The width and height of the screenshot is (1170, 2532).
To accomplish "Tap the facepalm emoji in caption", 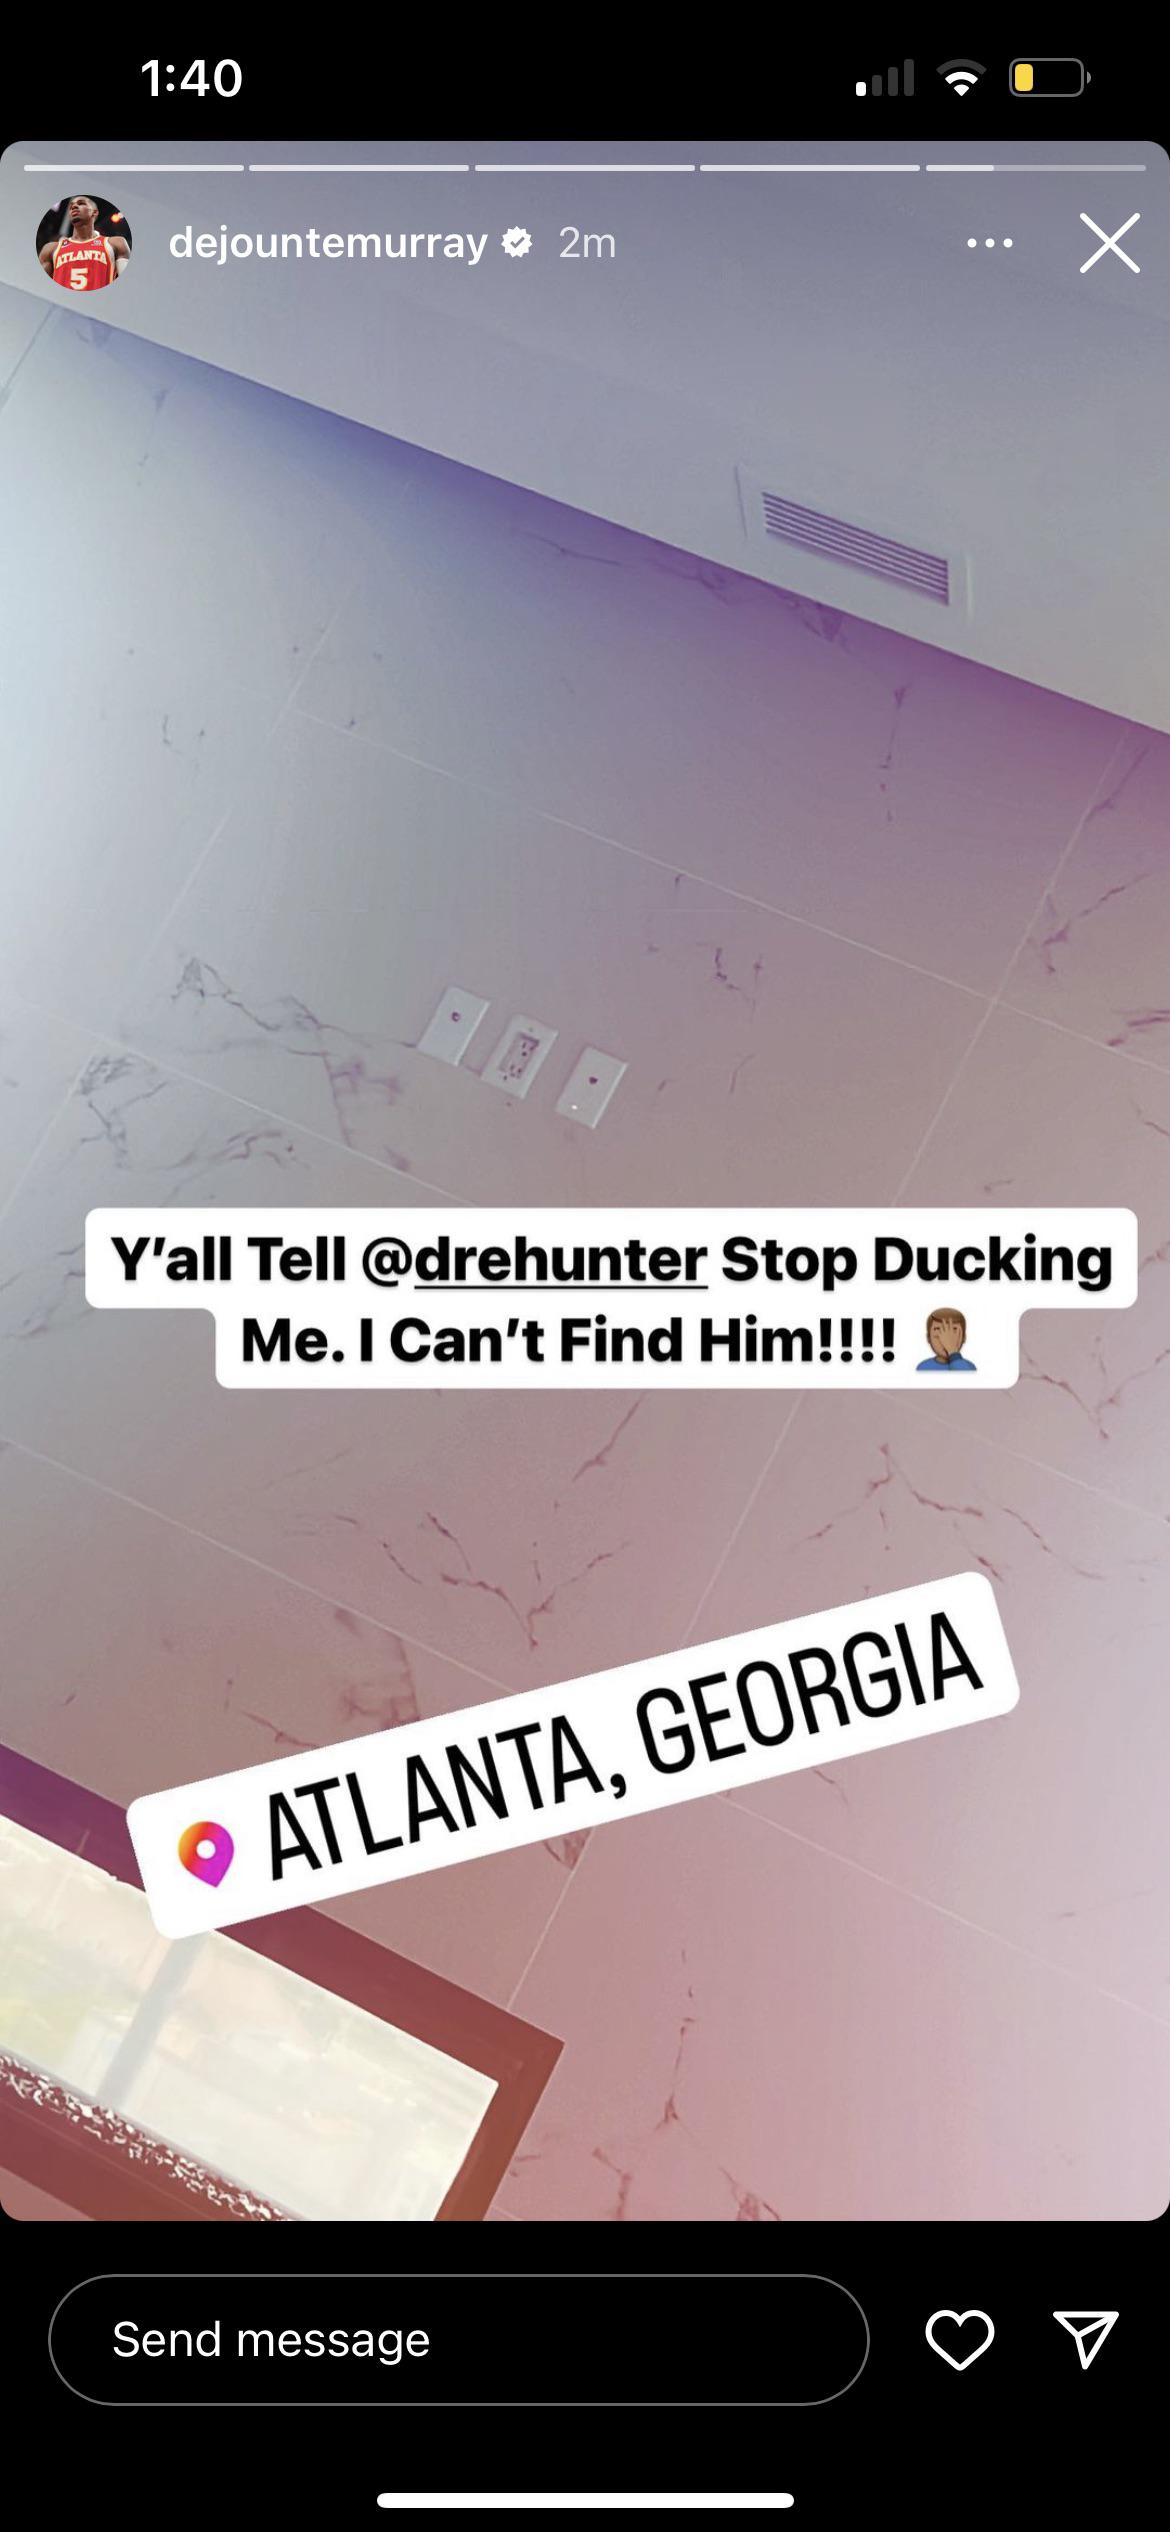I will (x=945, y=1342).
